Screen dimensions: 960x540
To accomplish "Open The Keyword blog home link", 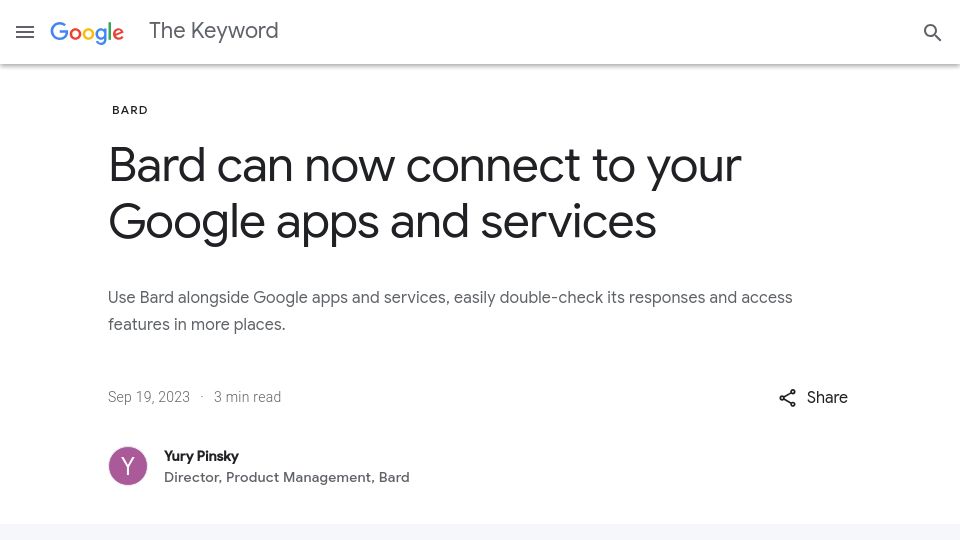I will pos(214,31).
